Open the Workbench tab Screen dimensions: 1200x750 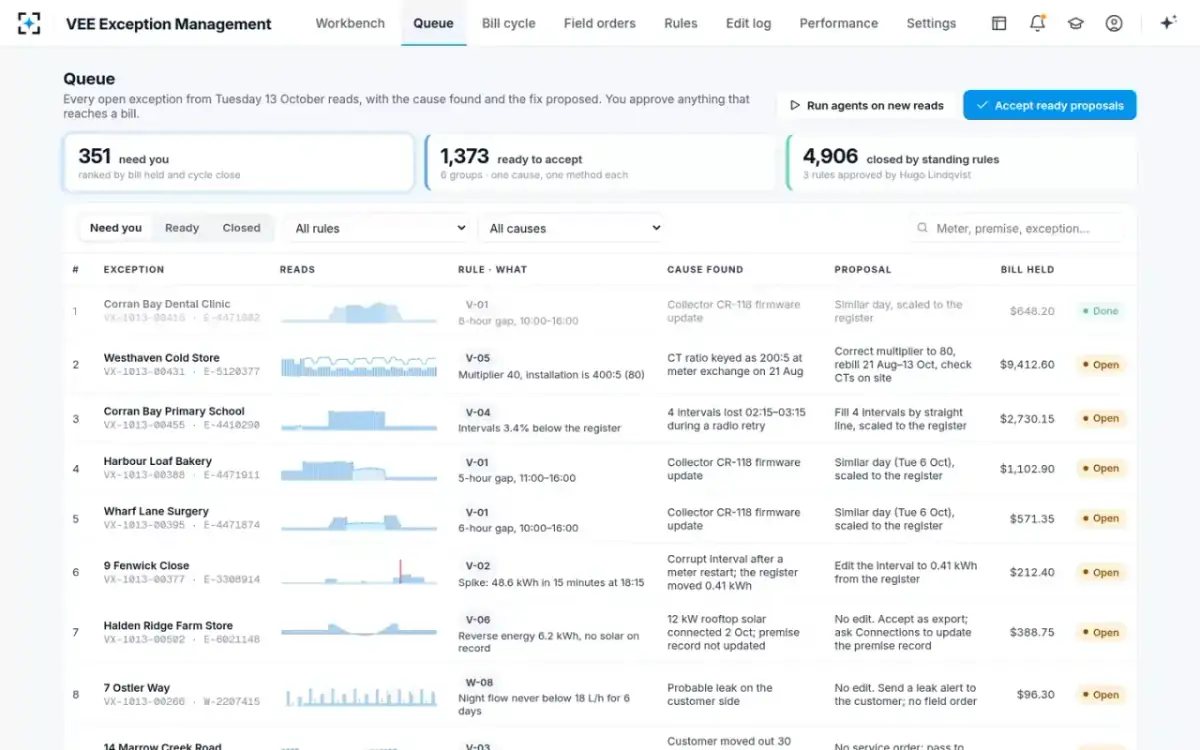350,23
